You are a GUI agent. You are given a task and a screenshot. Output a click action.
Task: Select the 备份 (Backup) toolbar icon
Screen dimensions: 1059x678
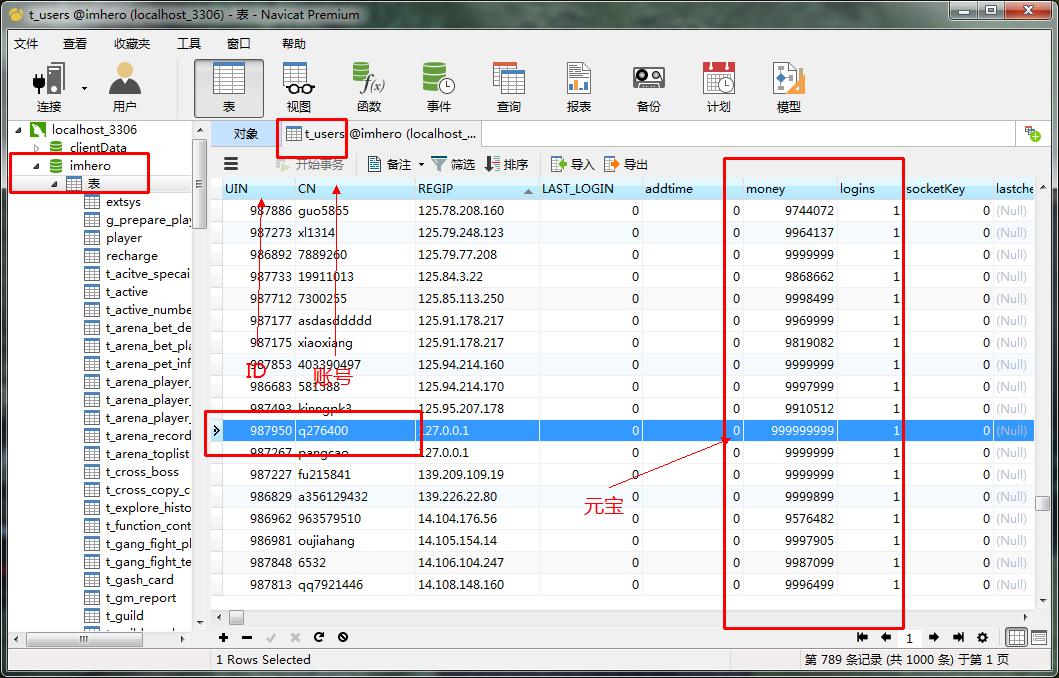point(648,87)
